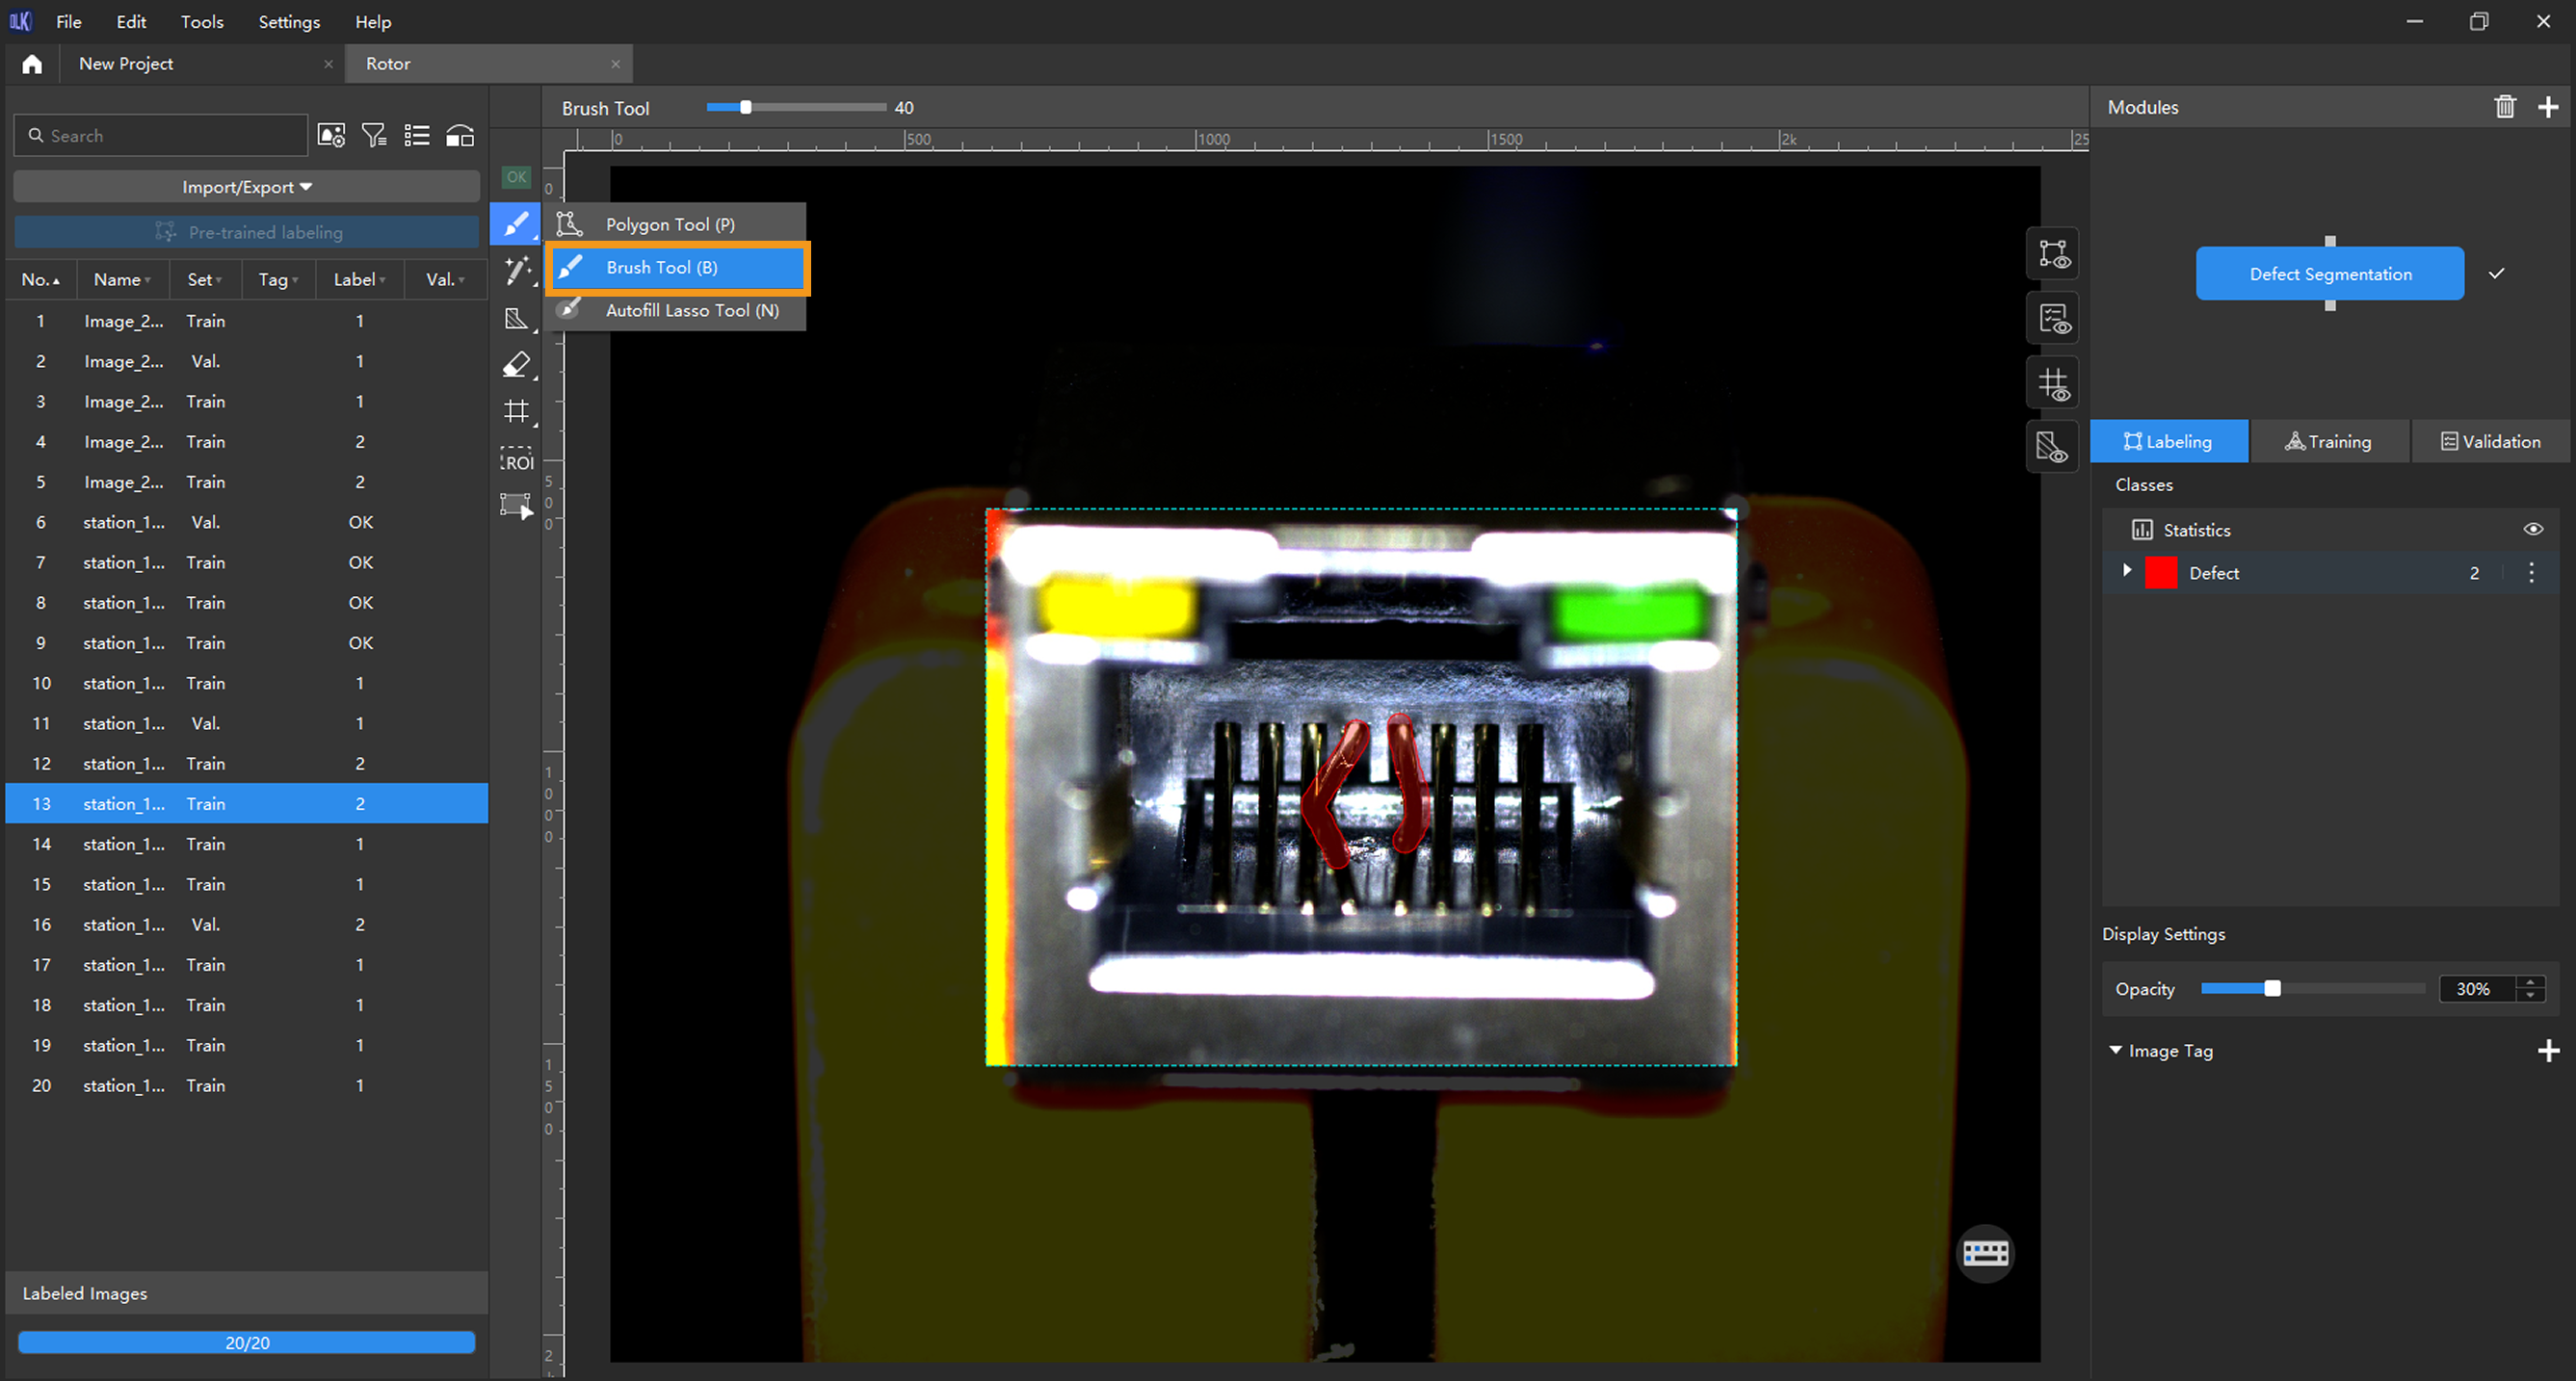
Task: Click the OK label badge in toolbar
Action: tap(516, 177)
